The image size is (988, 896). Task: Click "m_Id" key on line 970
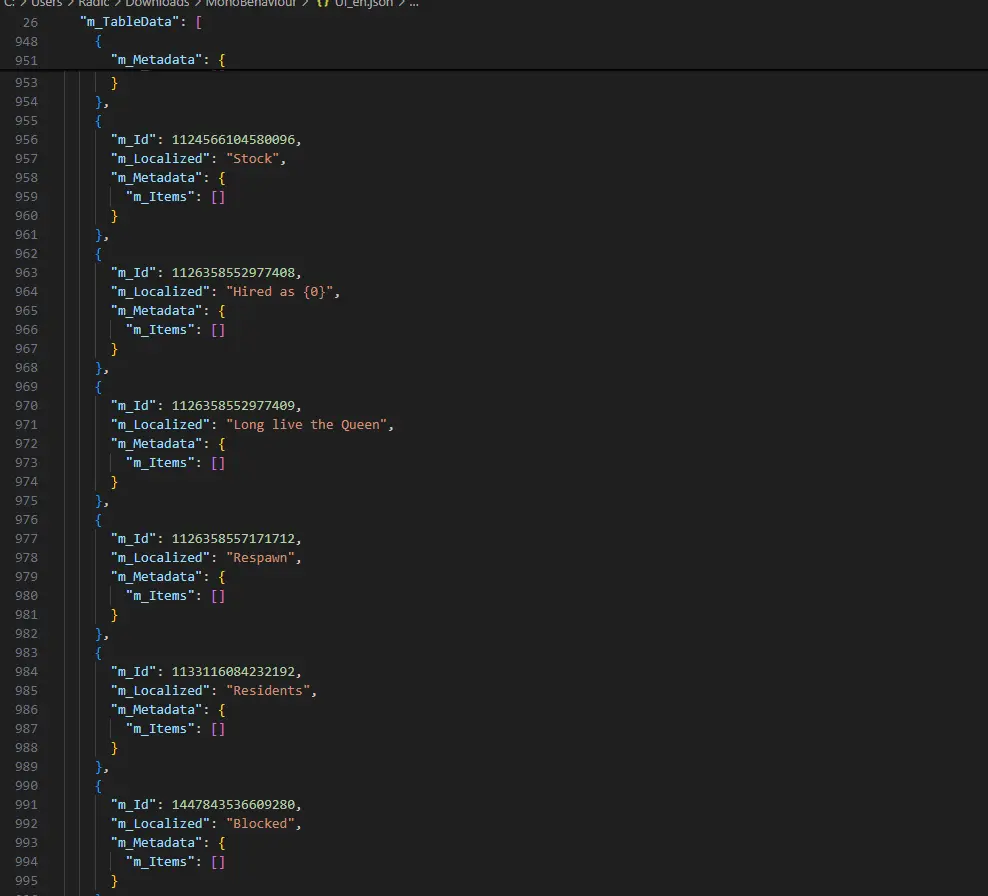(133, 406)
